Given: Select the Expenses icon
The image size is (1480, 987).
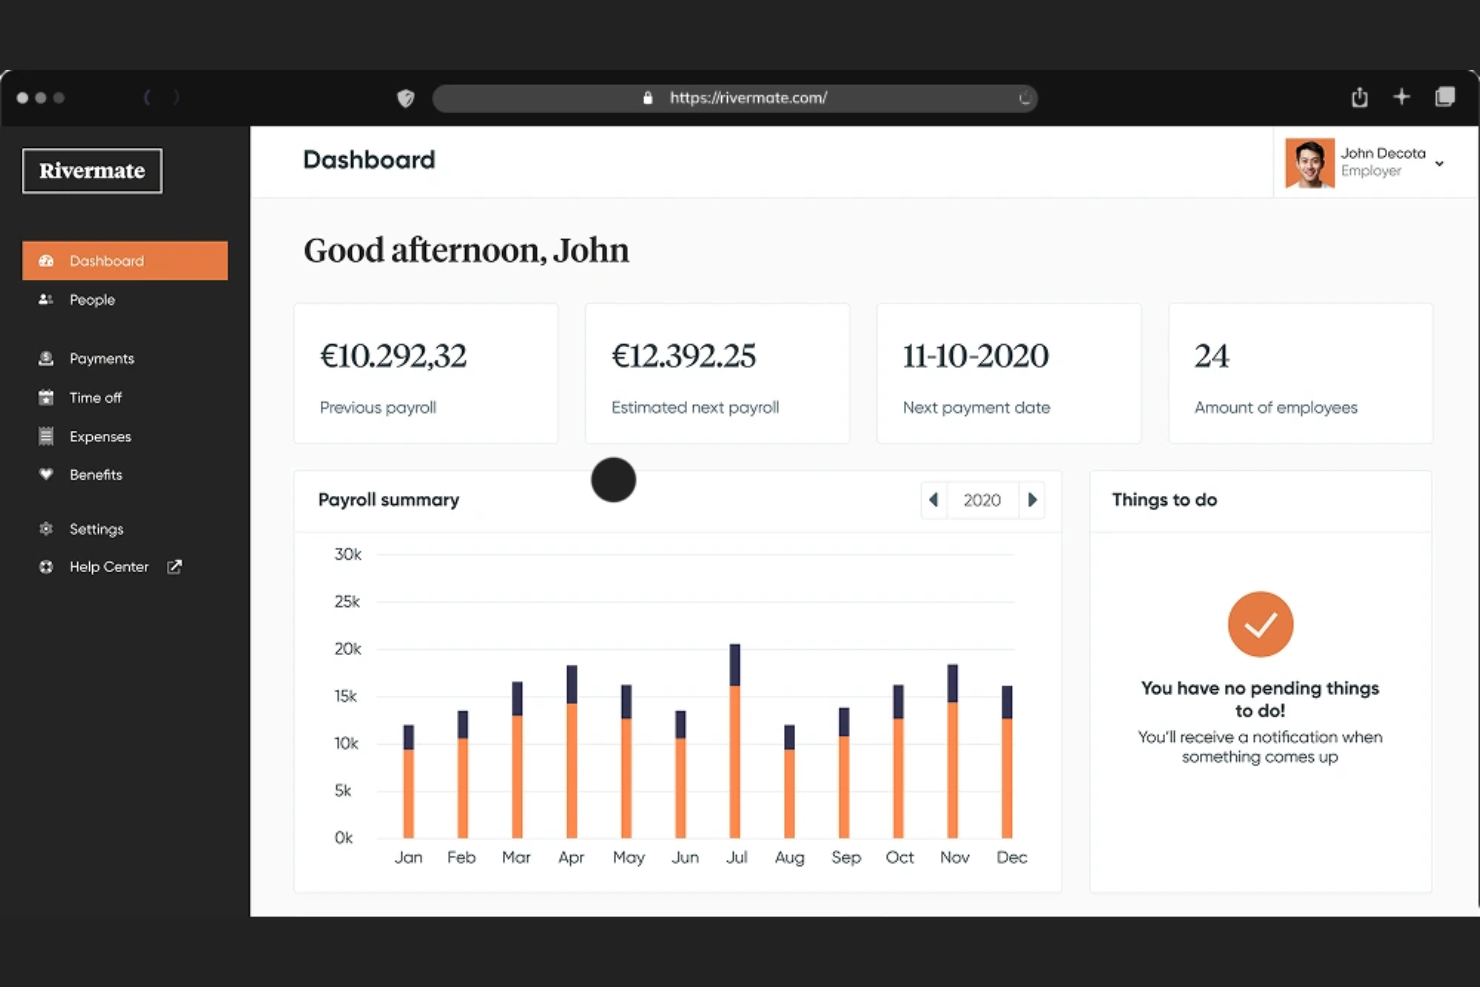Looking at the screenshot, I should coord(46,436).
